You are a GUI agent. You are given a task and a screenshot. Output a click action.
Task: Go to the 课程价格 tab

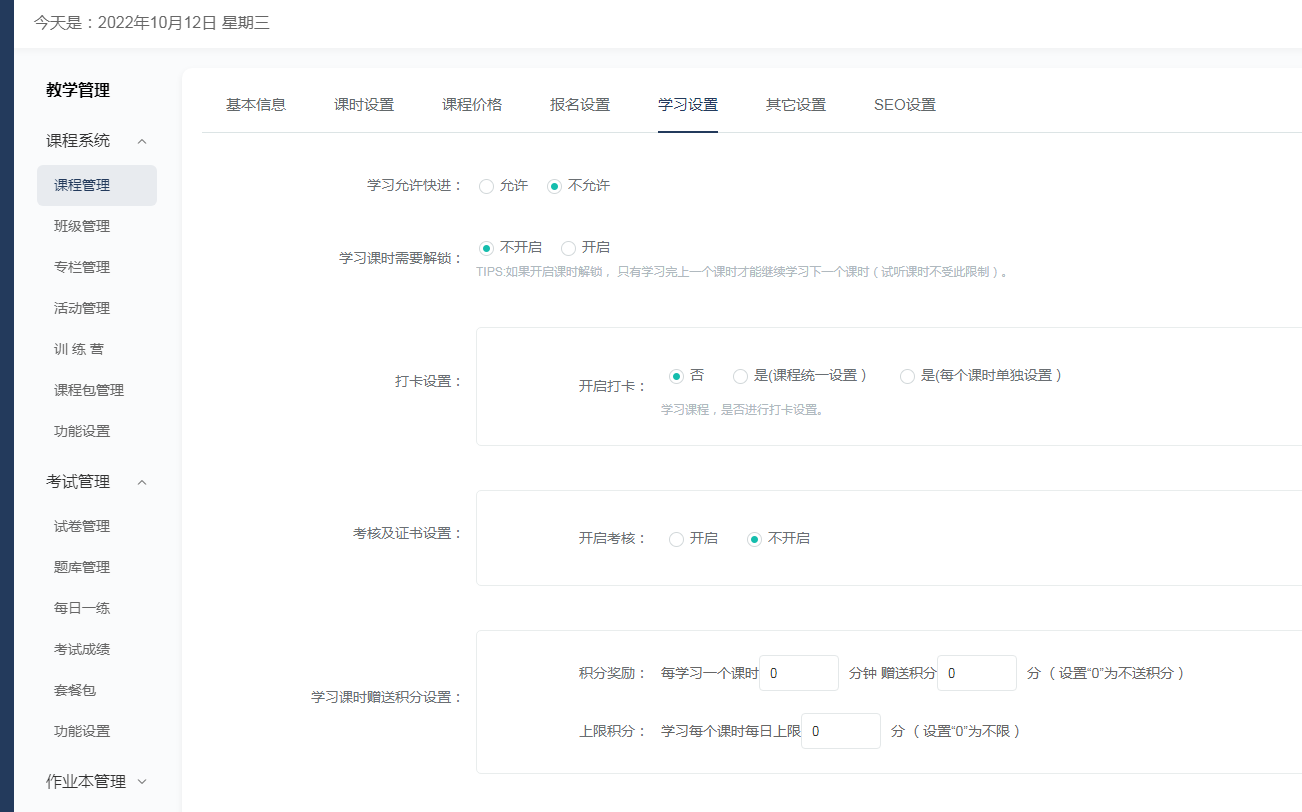(x=472, y=105)
